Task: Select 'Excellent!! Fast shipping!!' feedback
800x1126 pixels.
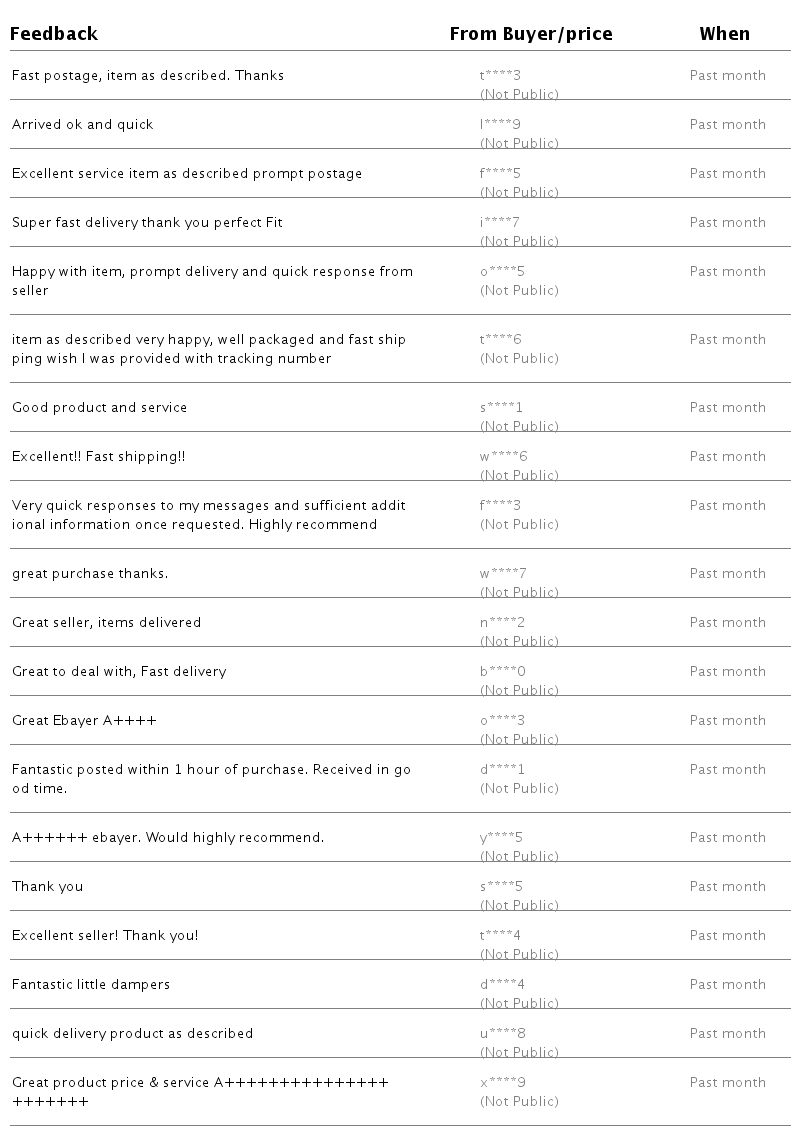Action: (x=98, y=457)
